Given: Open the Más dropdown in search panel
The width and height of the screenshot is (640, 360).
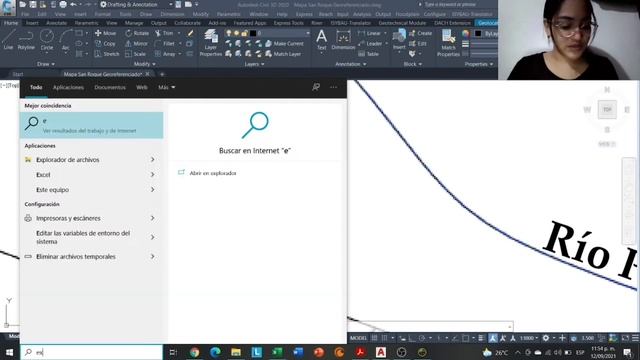Looking at the screenshot, I should tap(167, 87).
